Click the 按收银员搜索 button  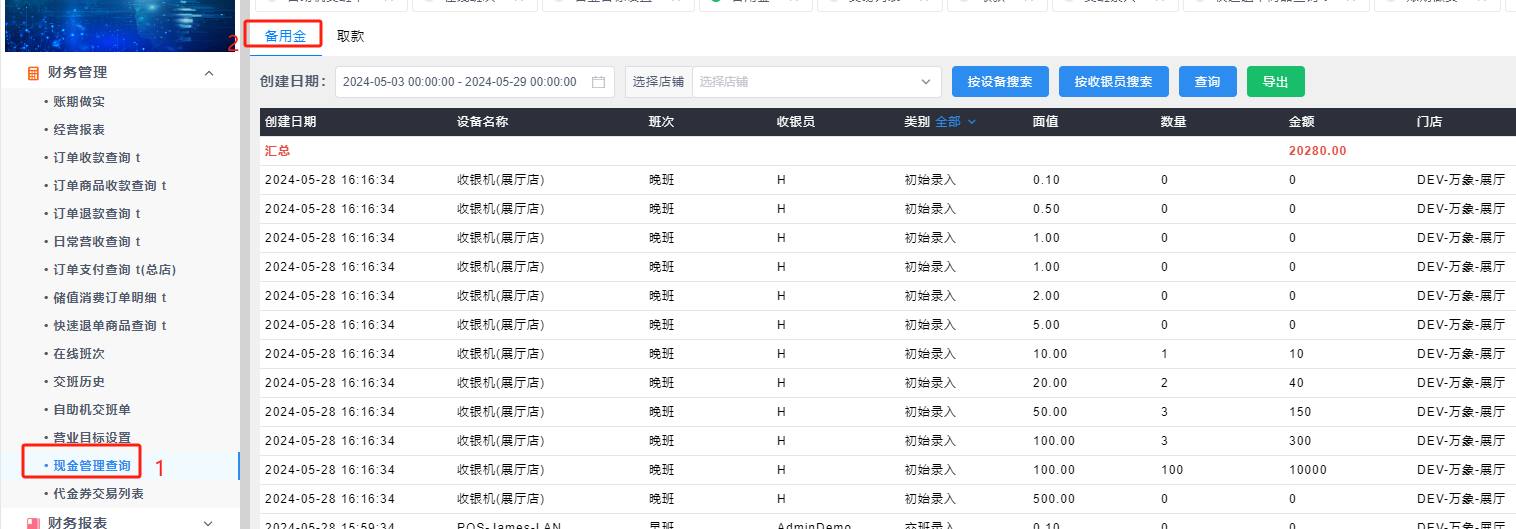click(x=1113, y=82)
